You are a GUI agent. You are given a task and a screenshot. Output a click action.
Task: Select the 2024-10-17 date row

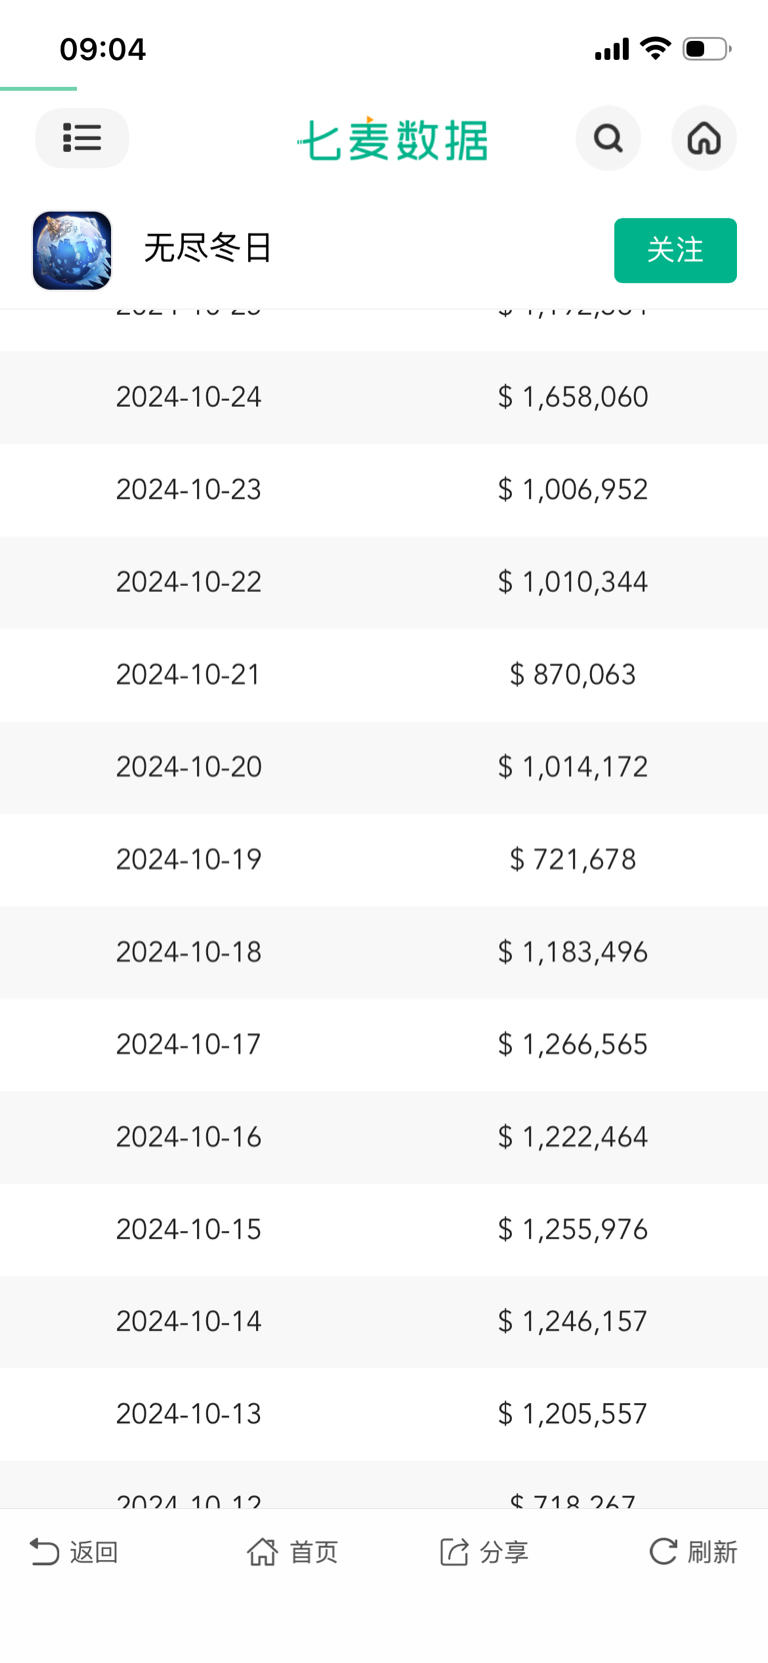click(x=189, y=1044)
